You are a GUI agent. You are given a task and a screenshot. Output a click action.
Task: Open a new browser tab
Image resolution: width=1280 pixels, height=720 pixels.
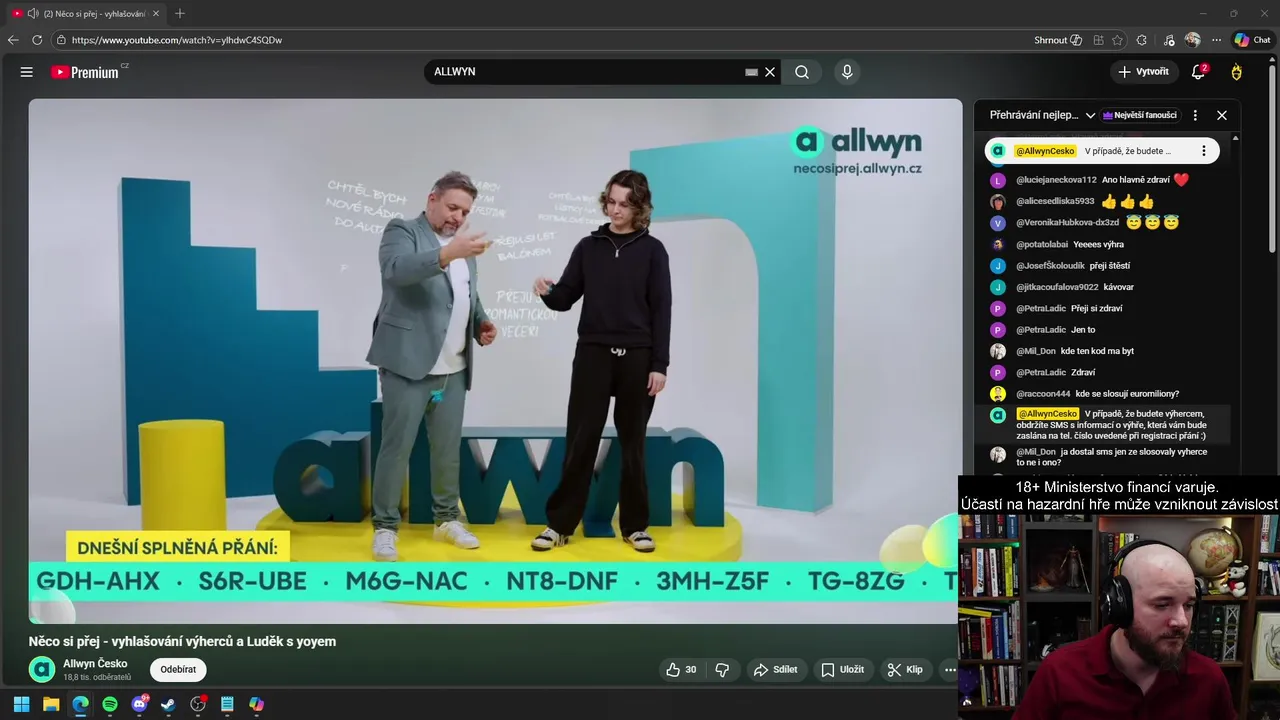click(x=180, y=13)
